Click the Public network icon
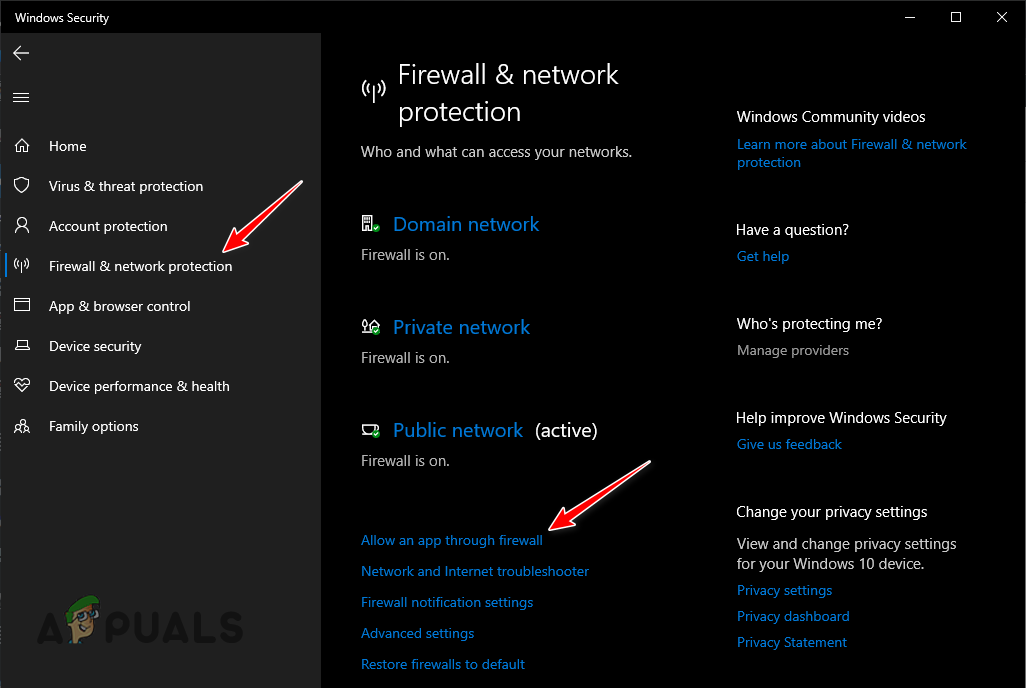1026x688 pixels. coord(370,429)
